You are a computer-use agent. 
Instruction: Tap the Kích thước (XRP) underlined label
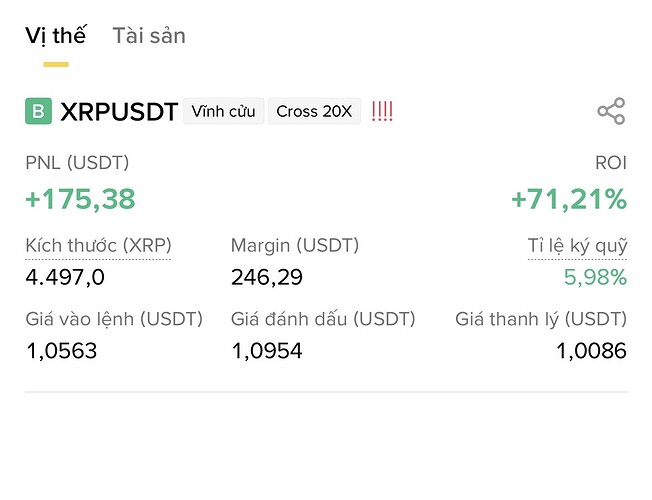click(98, 246)
